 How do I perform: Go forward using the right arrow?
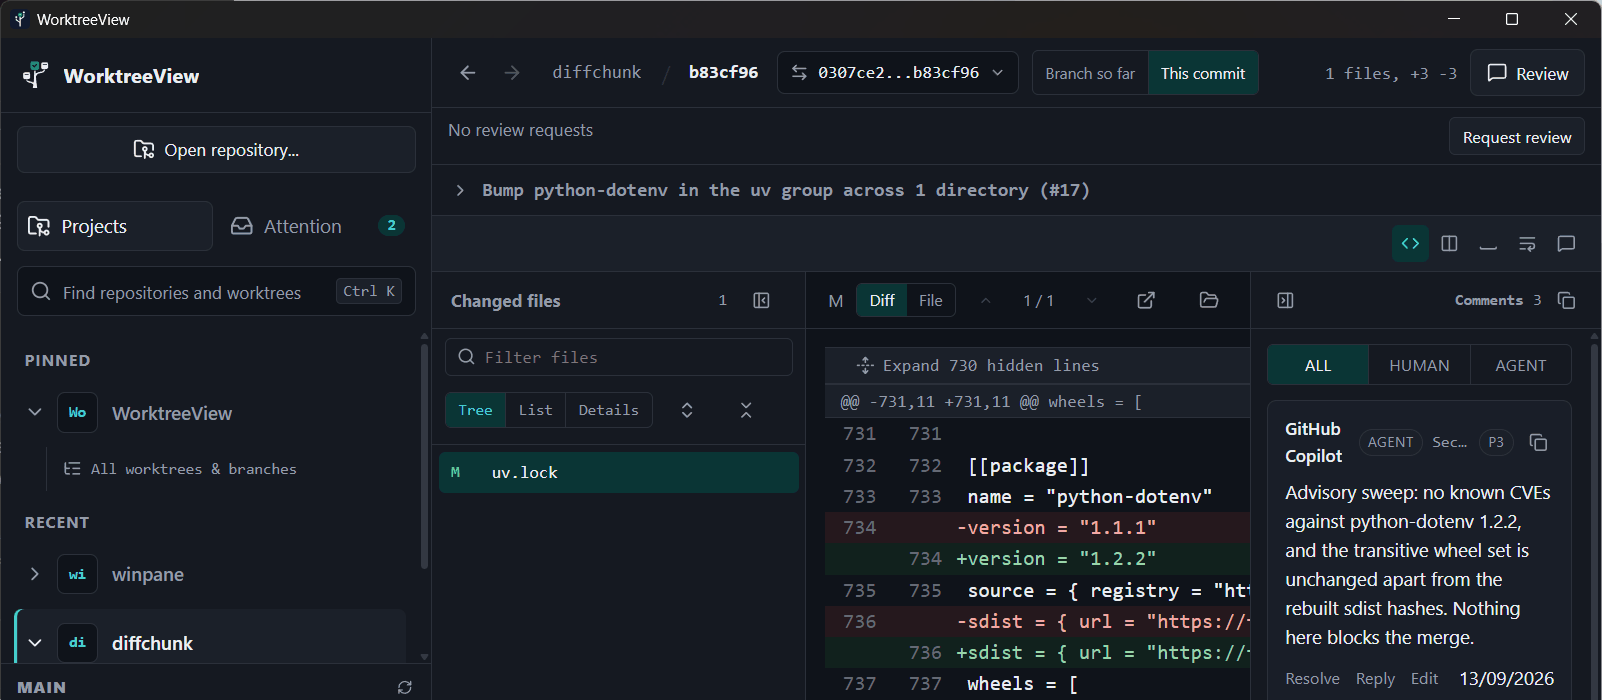tap(512, 73)
